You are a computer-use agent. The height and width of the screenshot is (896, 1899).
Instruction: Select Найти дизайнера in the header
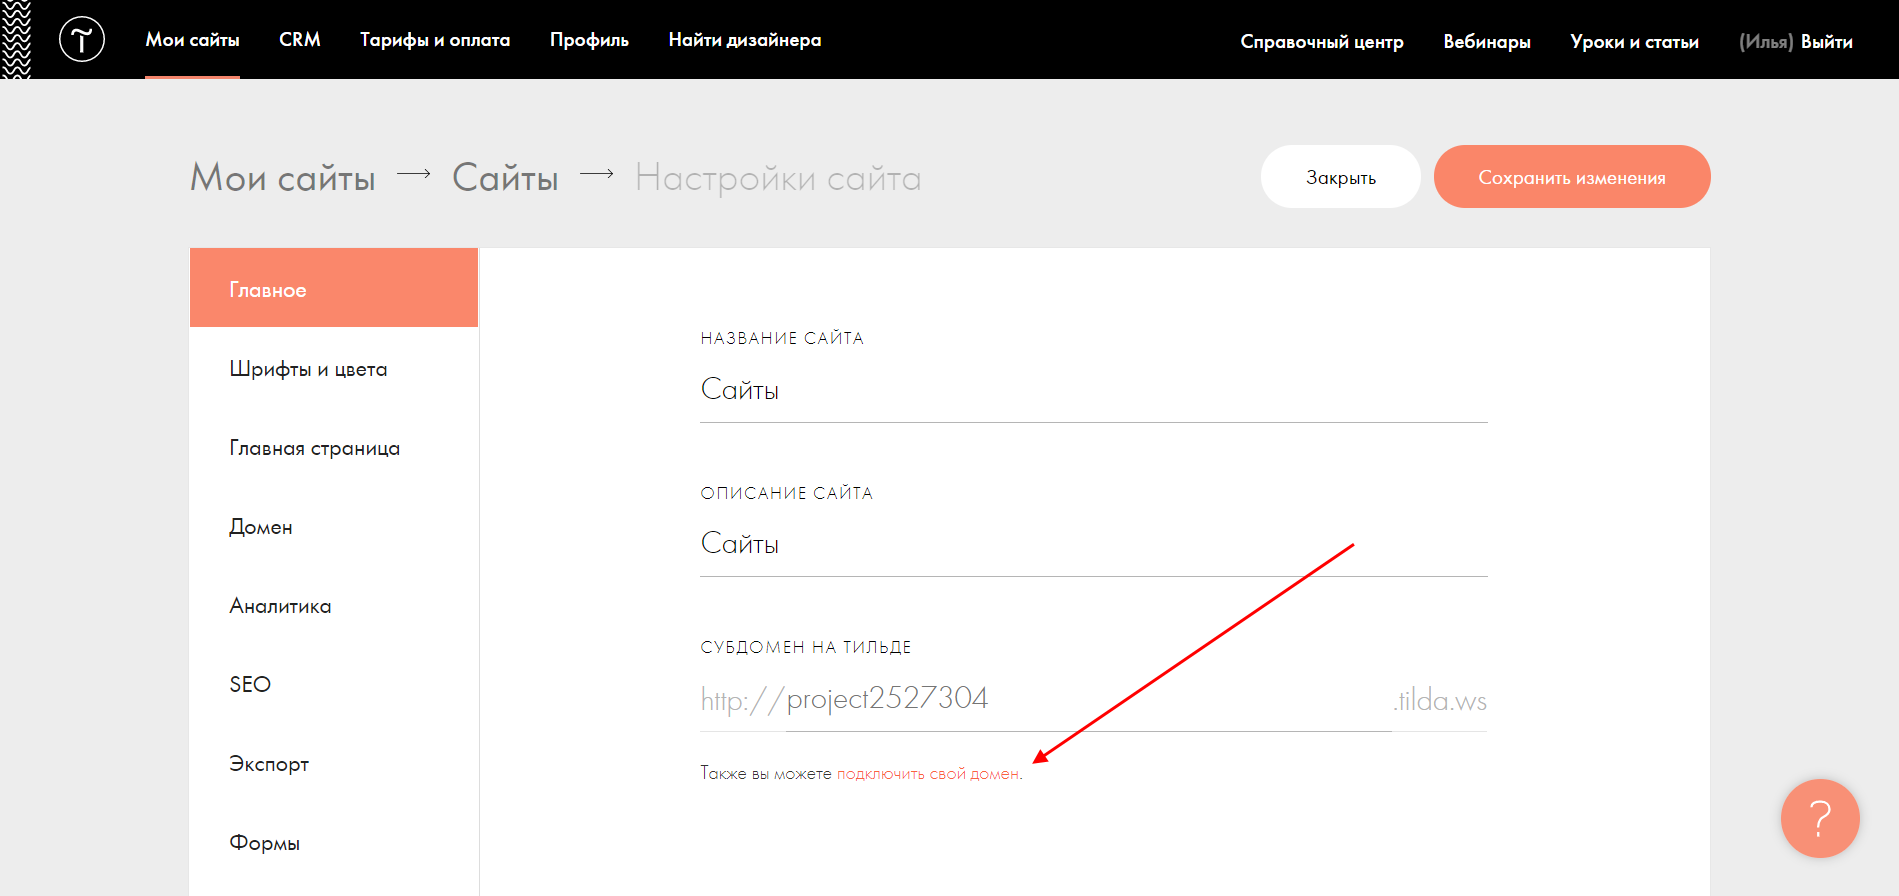click(x=744, y=40)
